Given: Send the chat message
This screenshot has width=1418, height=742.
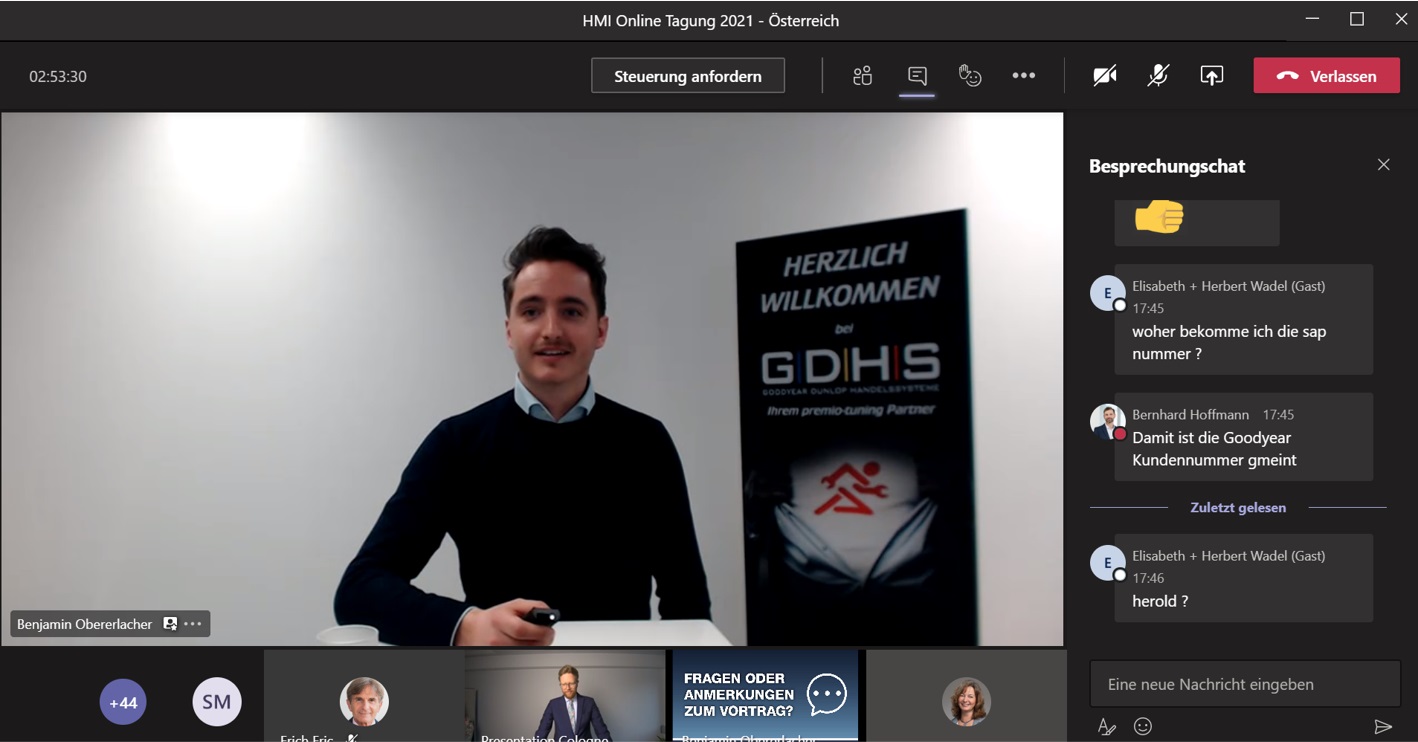Looking at the screenshot, I should (1382, 727).
